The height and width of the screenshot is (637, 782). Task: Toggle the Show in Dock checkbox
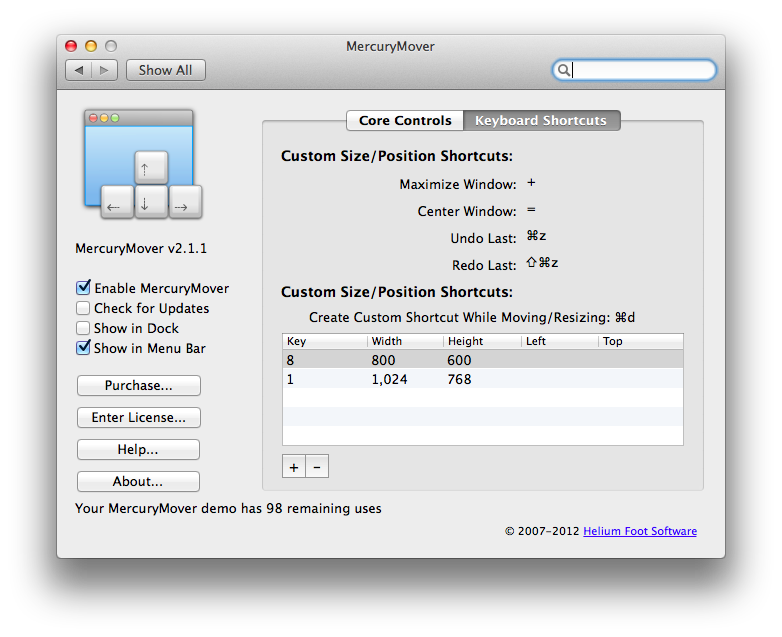pos(84,328)
